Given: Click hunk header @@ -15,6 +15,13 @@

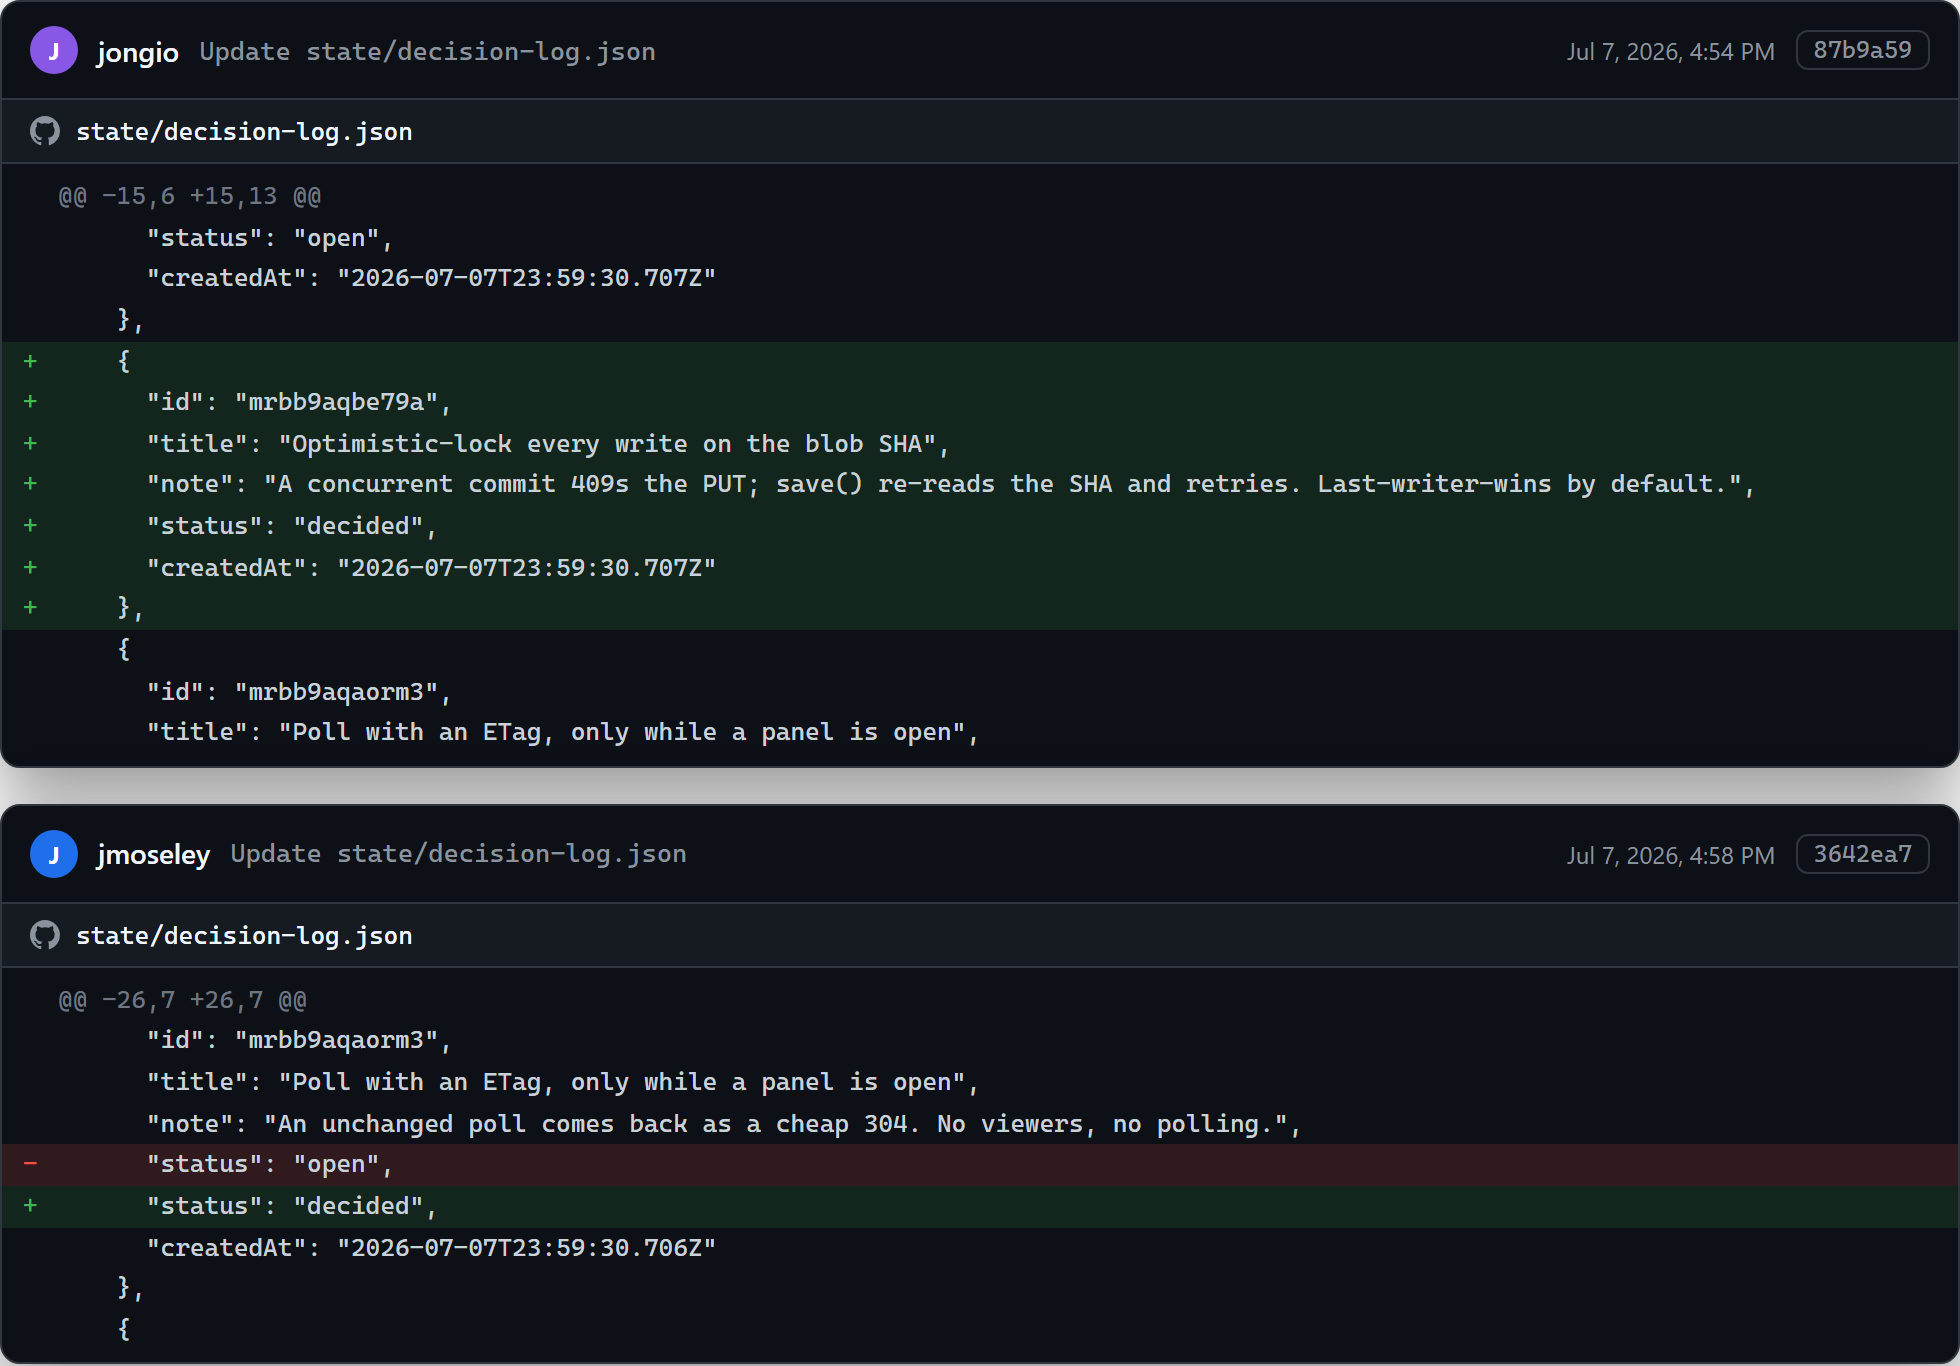Looking at the screenshot, I should click(190, 196).
